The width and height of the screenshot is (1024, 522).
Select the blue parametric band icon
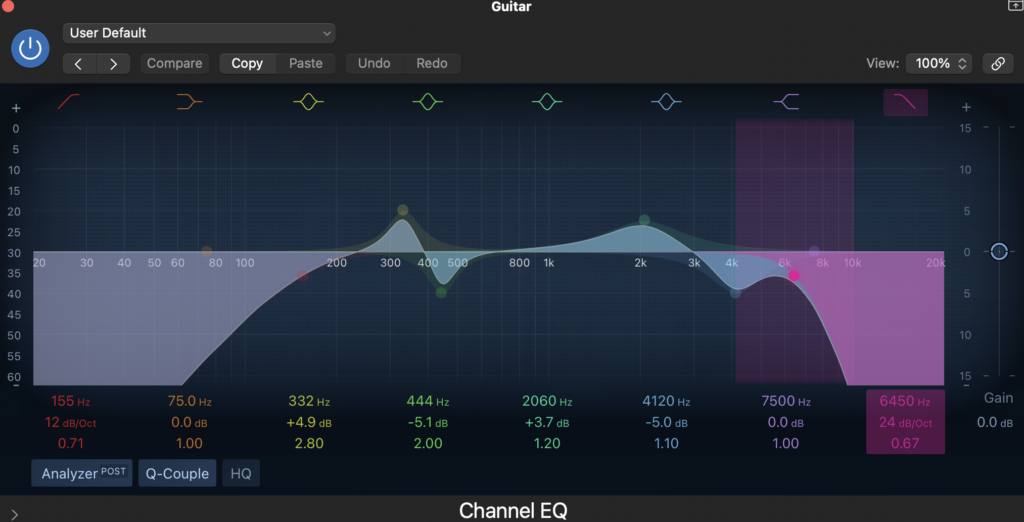coord(666,102)
